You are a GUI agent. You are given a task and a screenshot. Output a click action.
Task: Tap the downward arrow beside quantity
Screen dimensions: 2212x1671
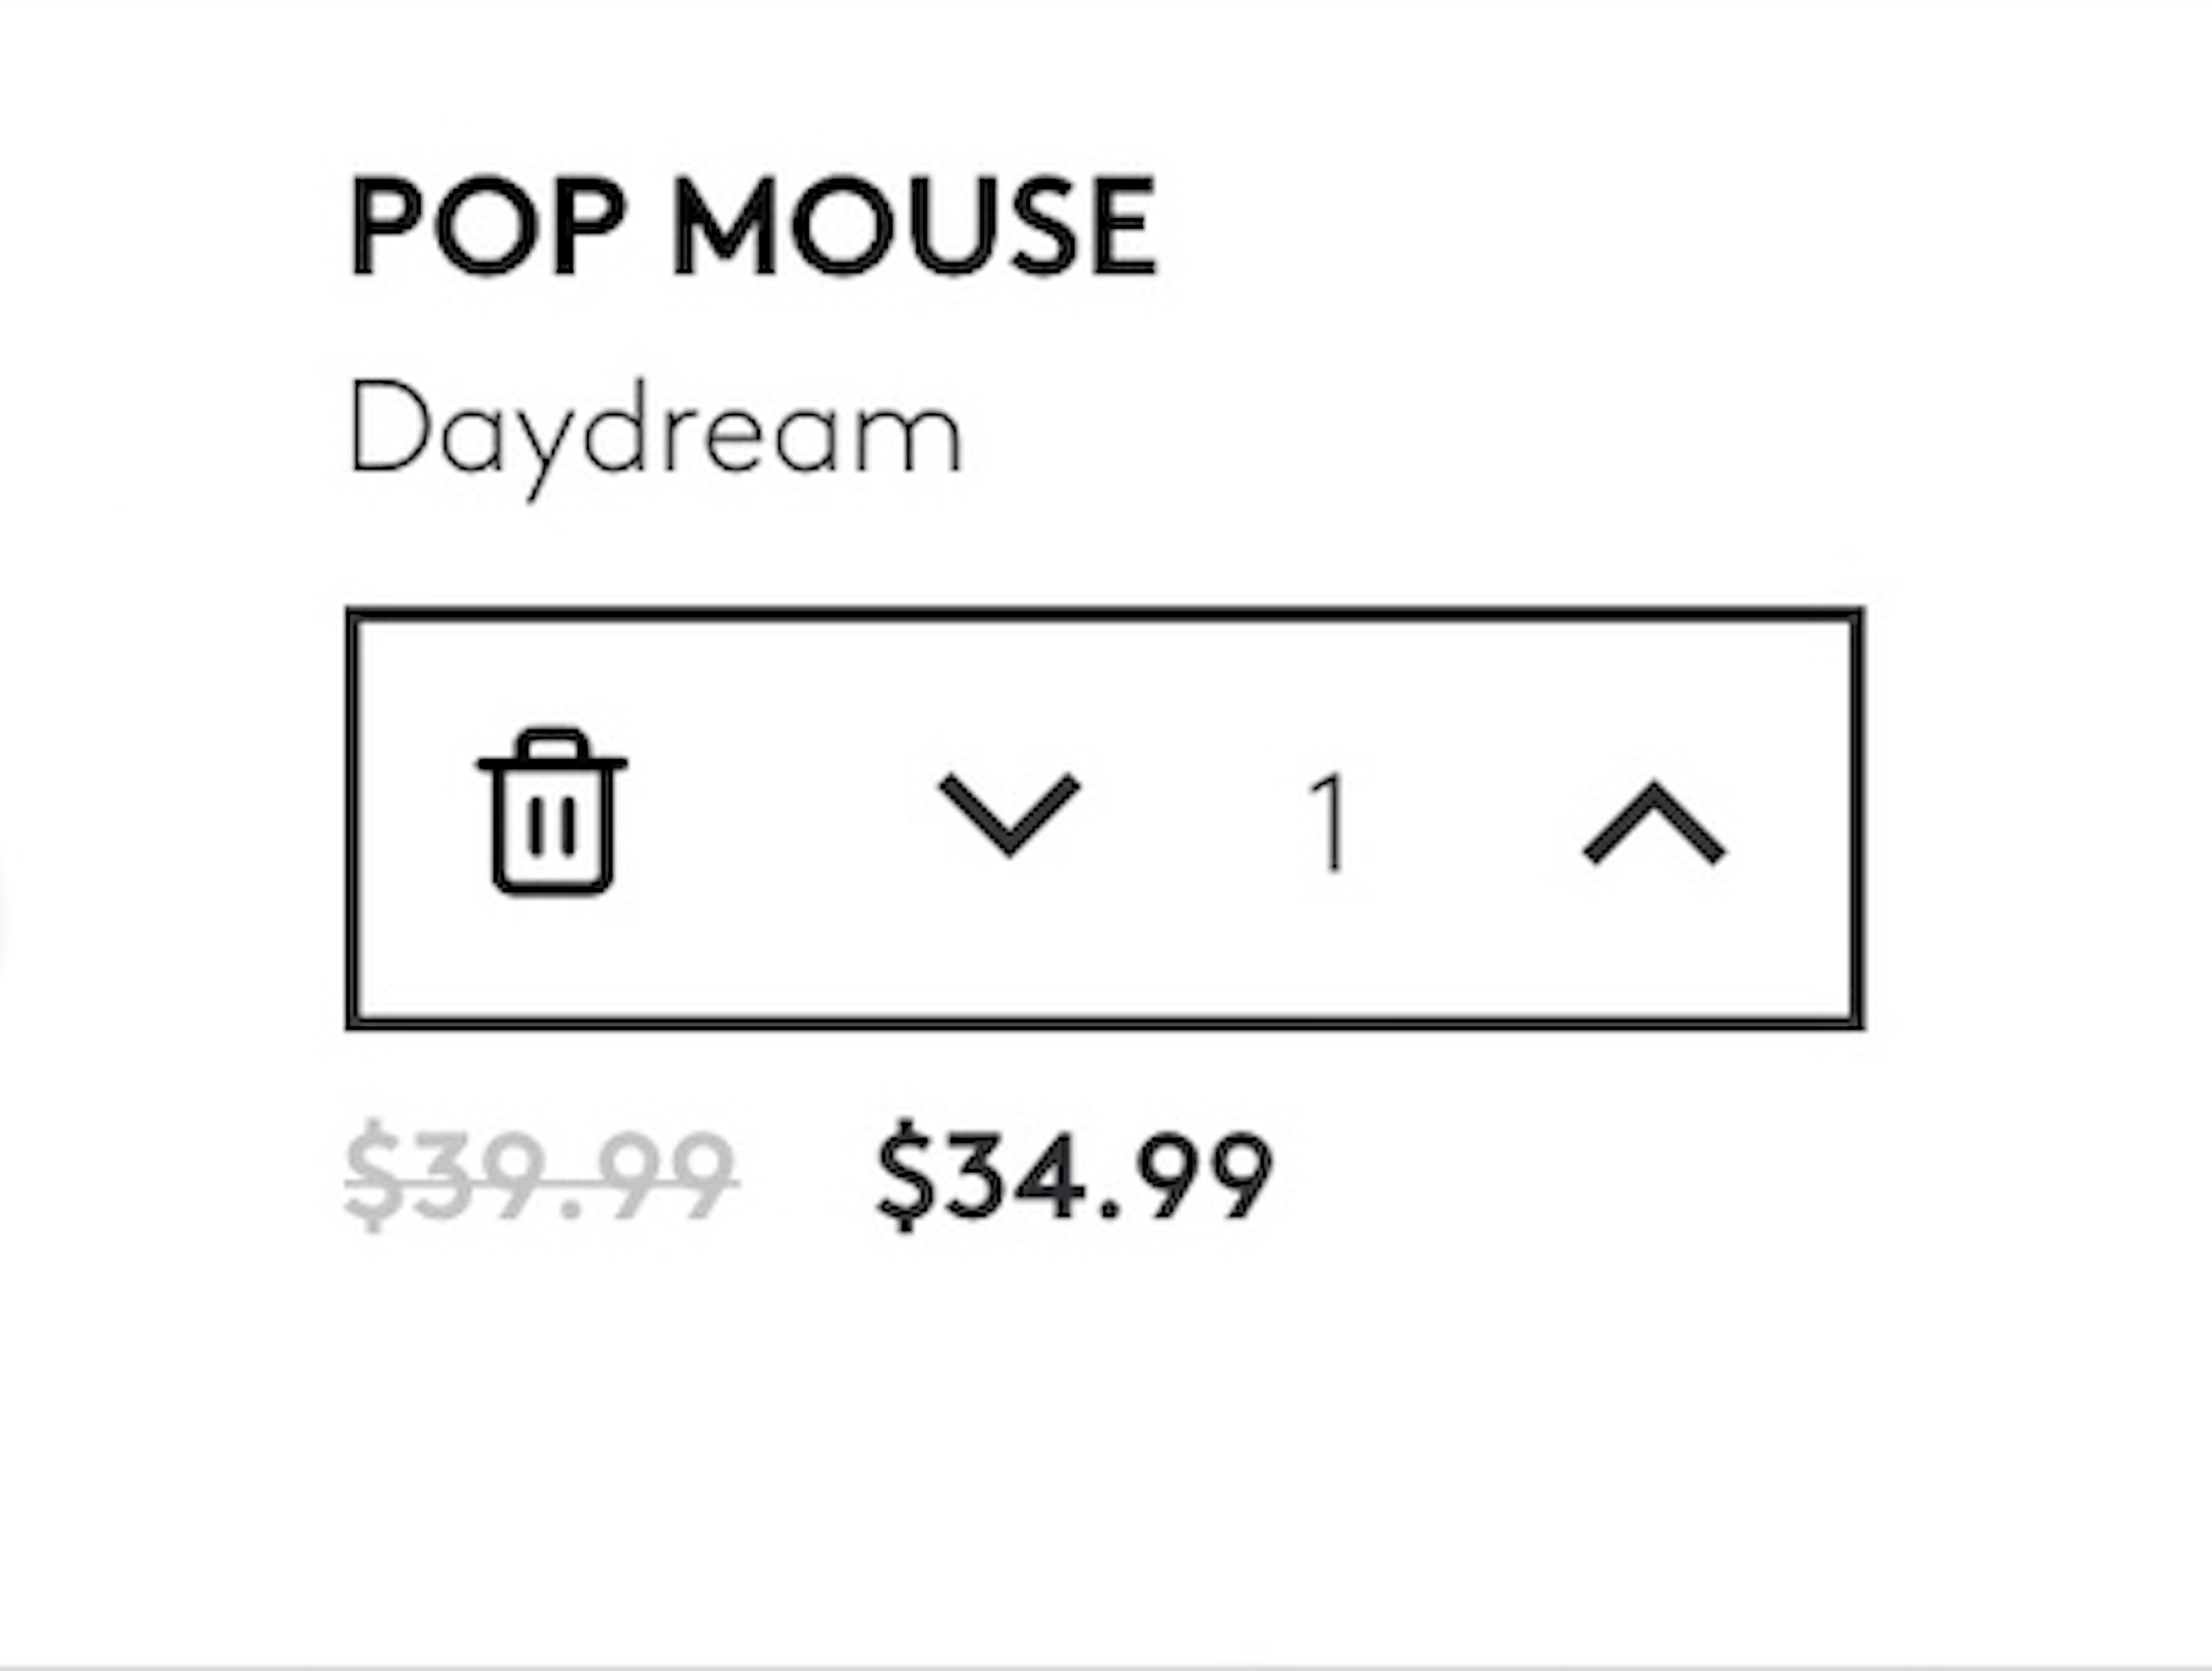[x=1009, y=815]
